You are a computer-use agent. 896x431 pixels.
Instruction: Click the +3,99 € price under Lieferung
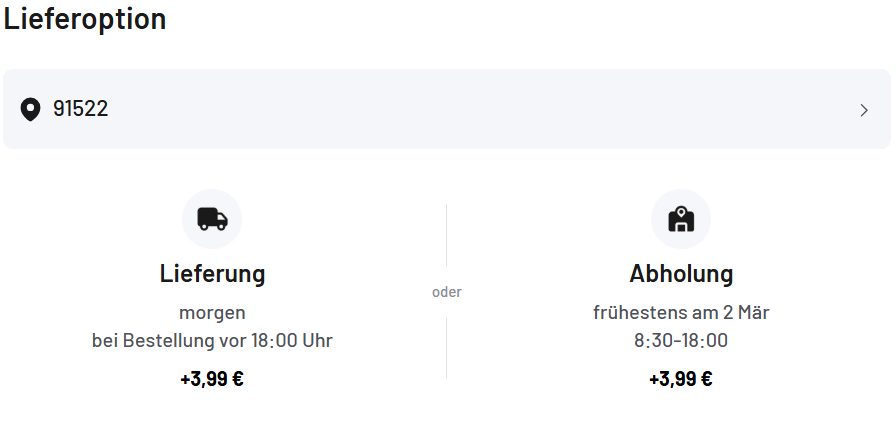[x=212, y=379]
